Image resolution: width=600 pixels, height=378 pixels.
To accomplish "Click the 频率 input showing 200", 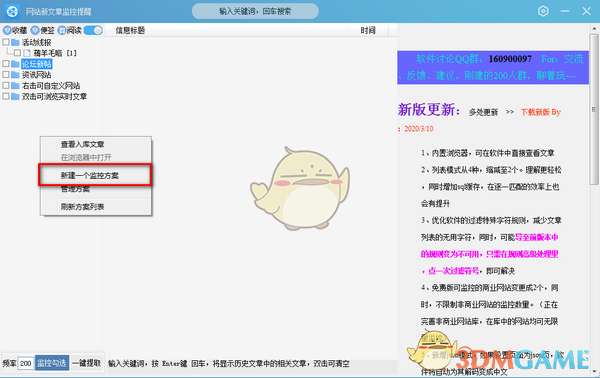I will (26, 363).
